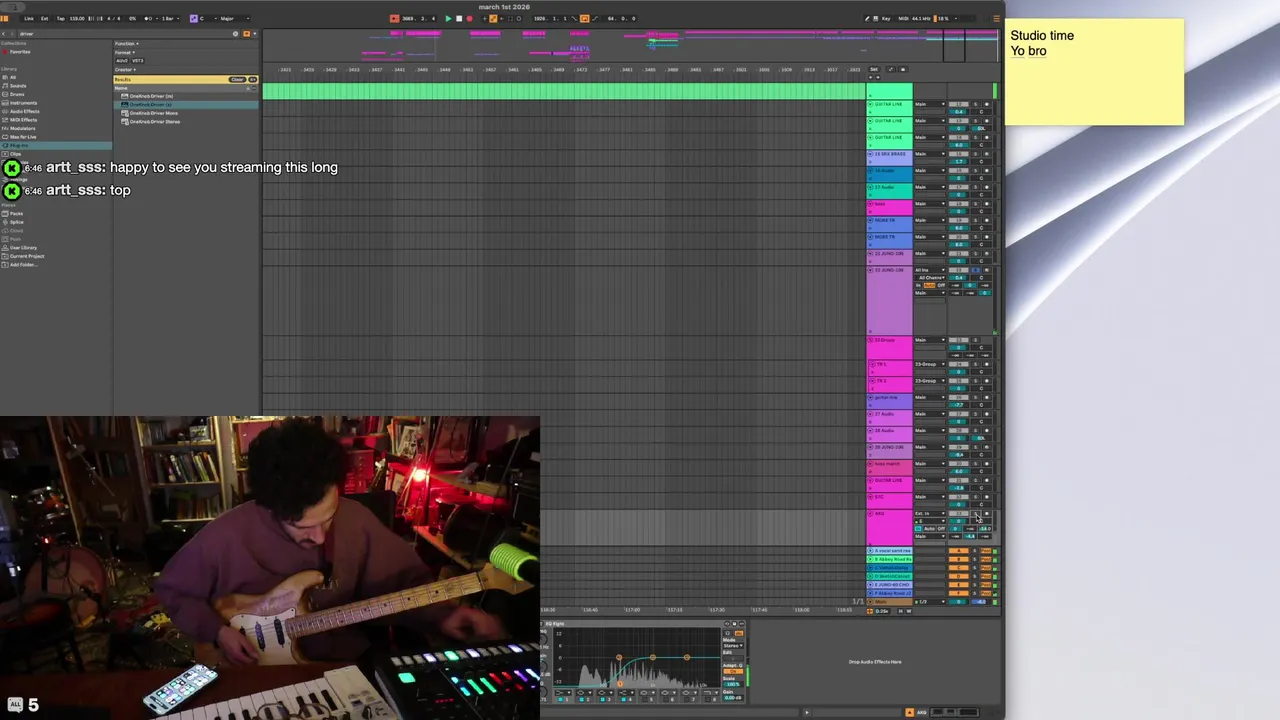Set 22 JUNO-106 monitoring to Off
The image size is (1280, 720).
pyautogui.click(x=941, y=285)
